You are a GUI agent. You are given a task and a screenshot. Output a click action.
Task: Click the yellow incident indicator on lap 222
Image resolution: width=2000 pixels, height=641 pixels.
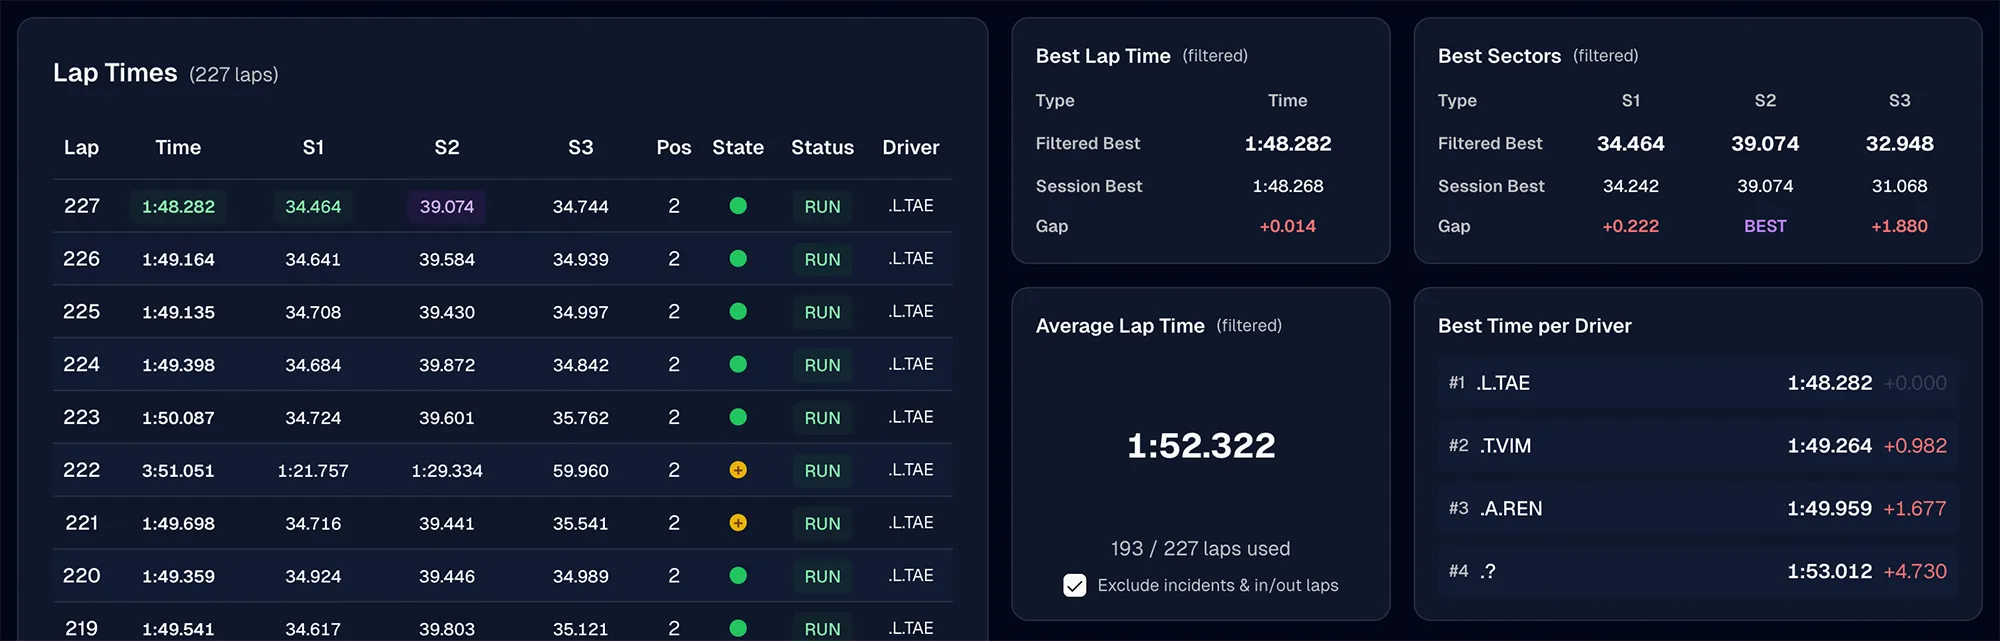pyautogui.click(x=738, y=470)
